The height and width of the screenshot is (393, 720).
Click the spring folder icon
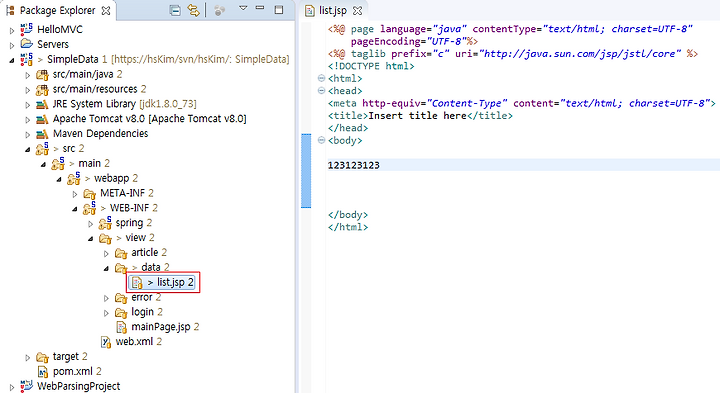[x=105, y=223]
